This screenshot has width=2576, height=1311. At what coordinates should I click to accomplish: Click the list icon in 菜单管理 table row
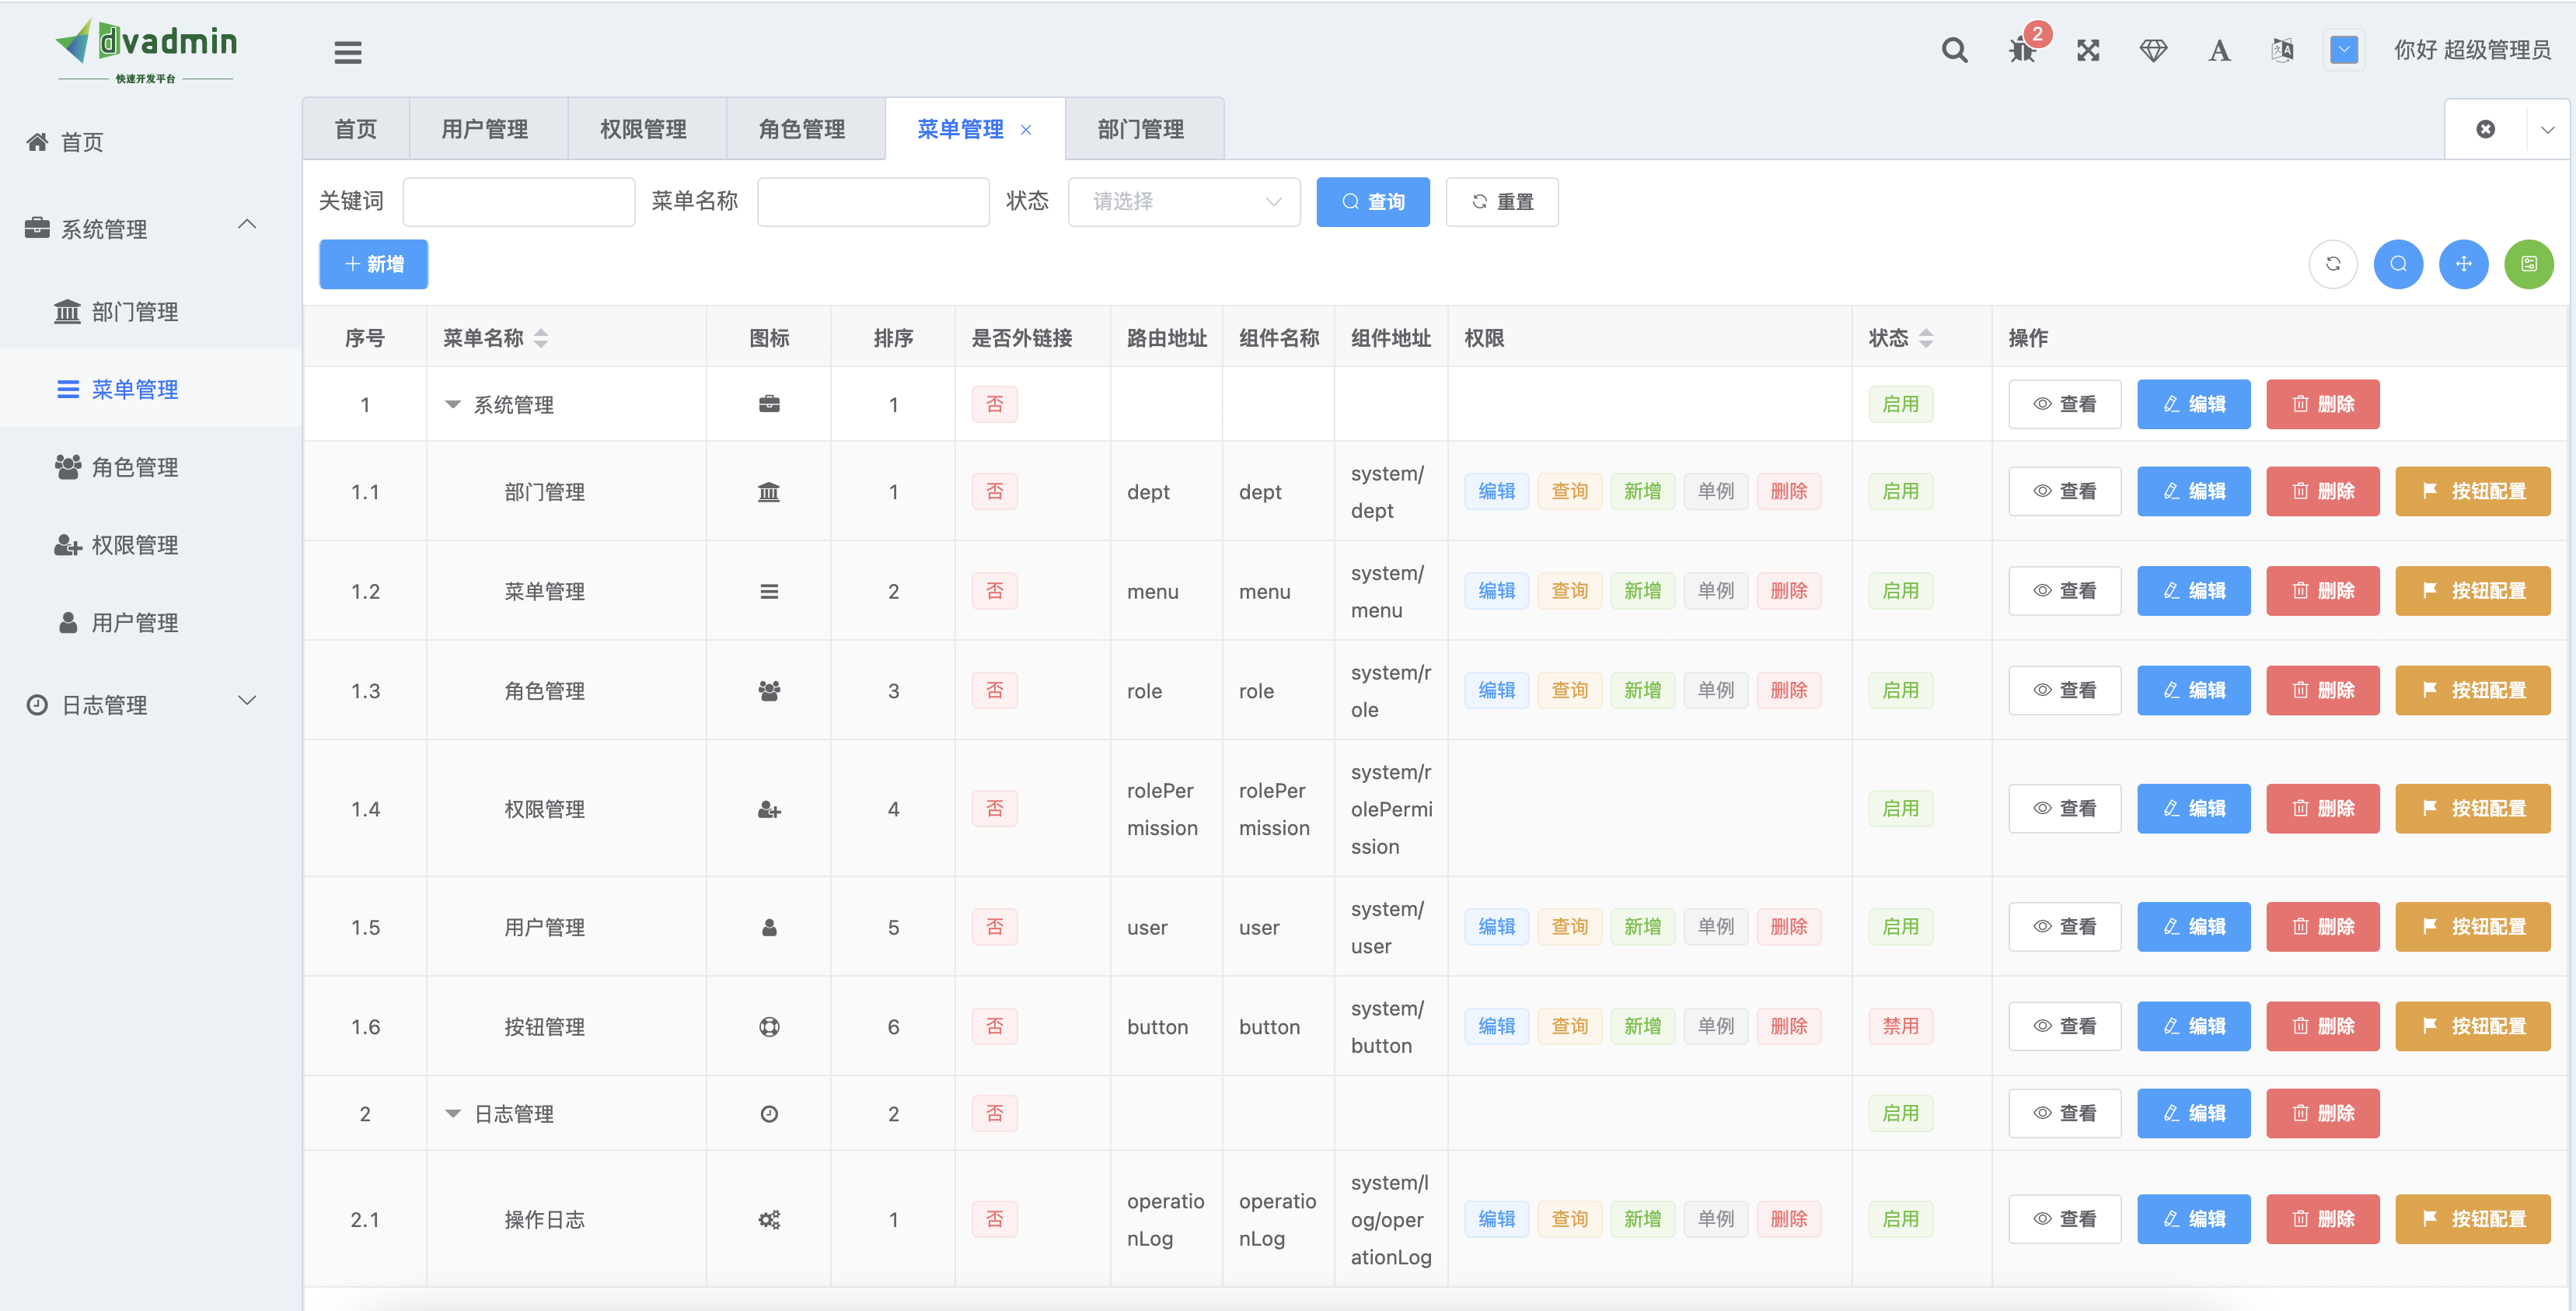[769, 591]
